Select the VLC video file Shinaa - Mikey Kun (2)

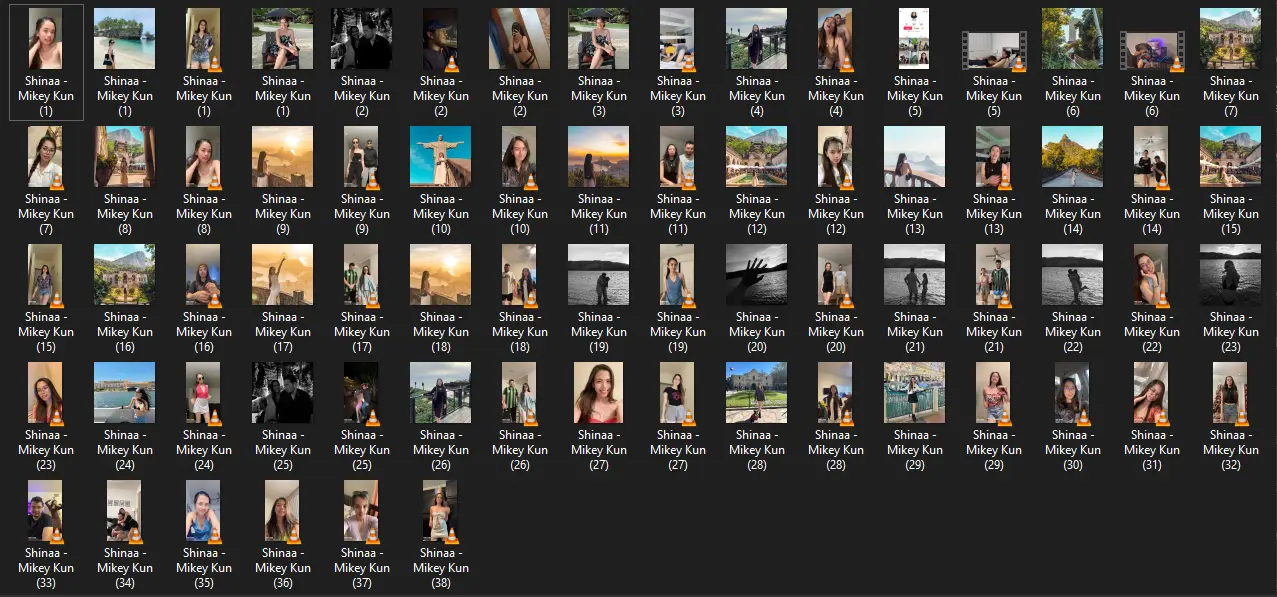pos(441,39)
